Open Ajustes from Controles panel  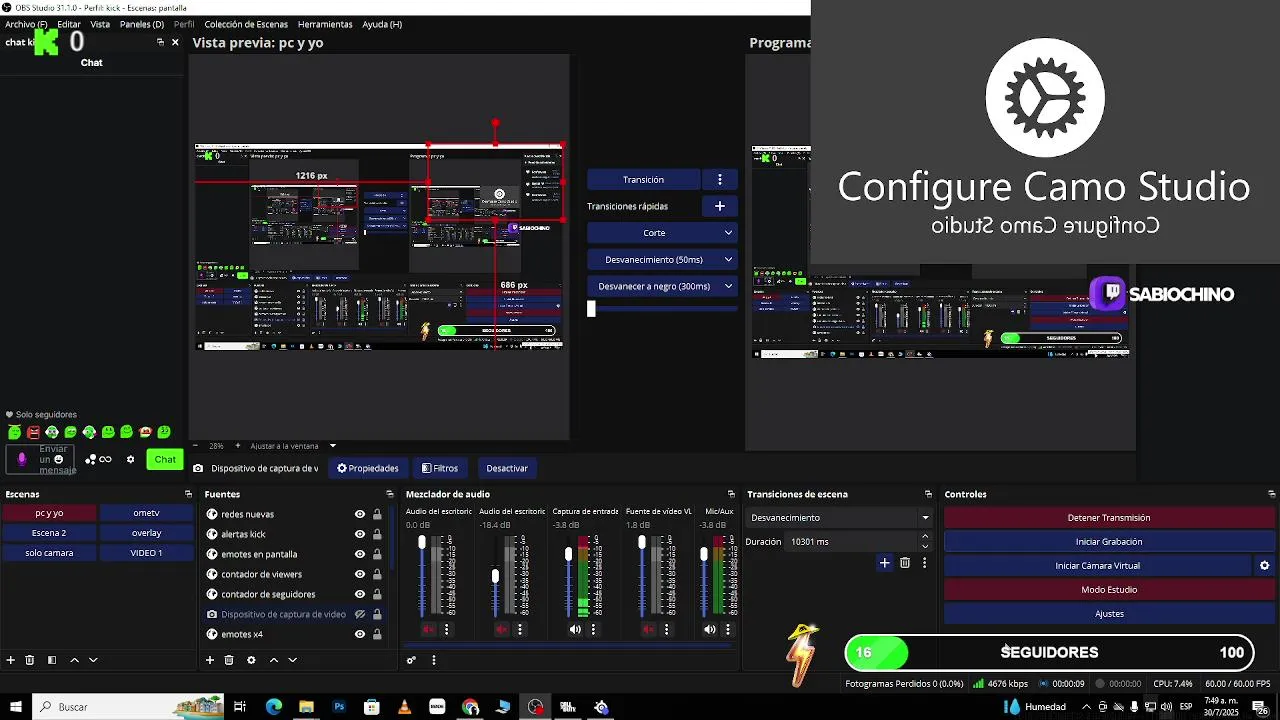1109,614
